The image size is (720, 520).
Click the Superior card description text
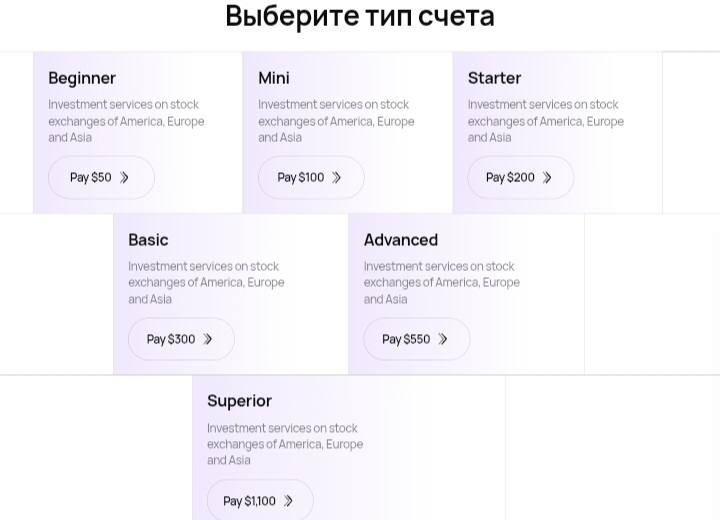pyautogui.click(x=285, y=444)
